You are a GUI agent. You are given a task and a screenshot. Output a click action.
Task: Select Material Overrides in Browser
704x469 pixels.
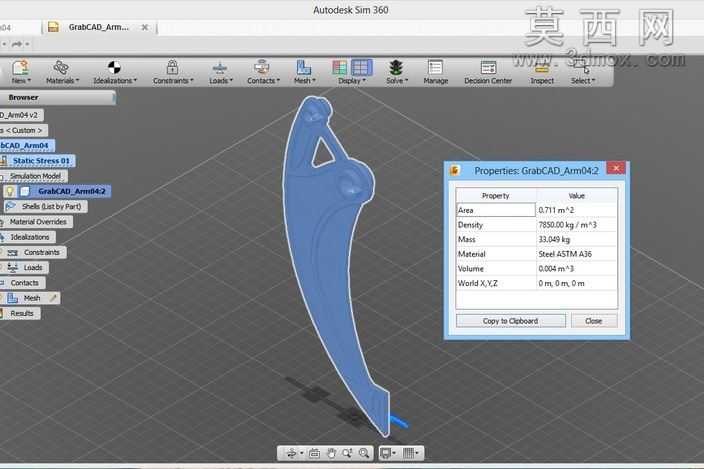point(38,222)
